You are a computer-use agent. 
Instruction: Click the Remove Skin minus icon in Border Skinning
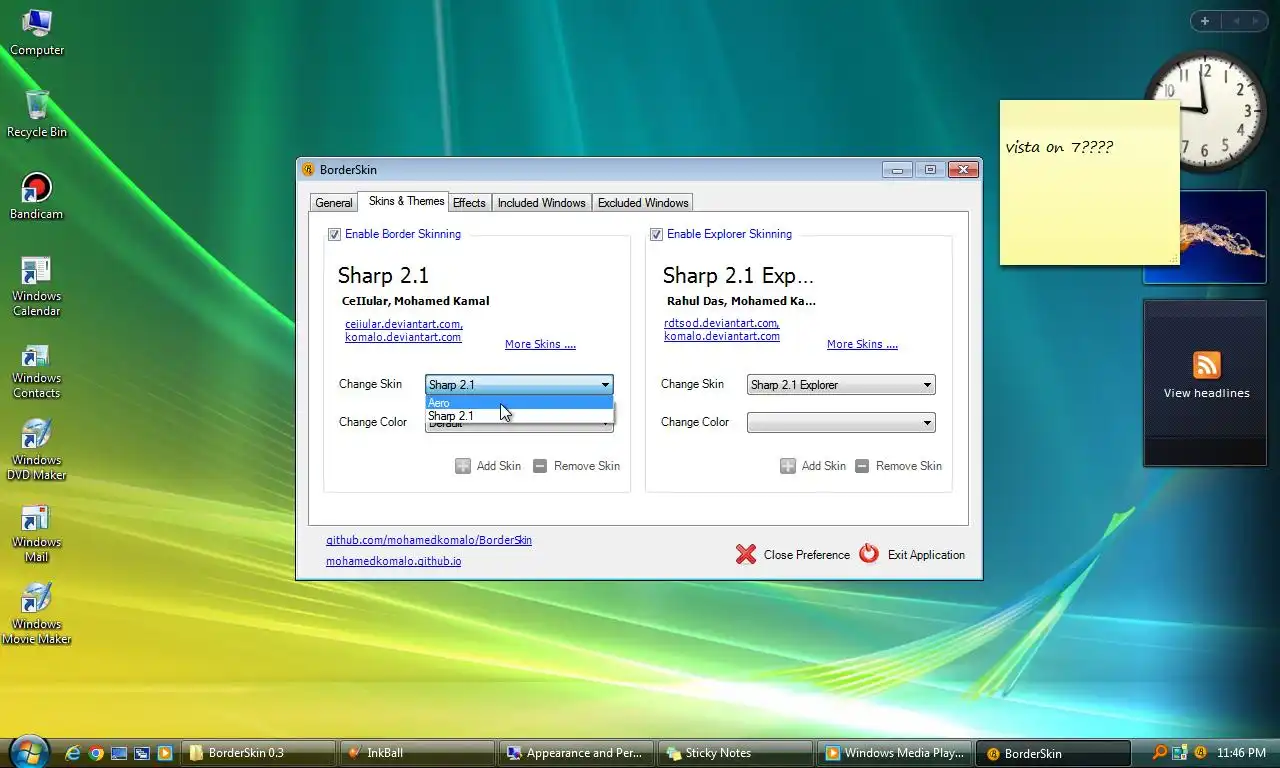point(540,466)
